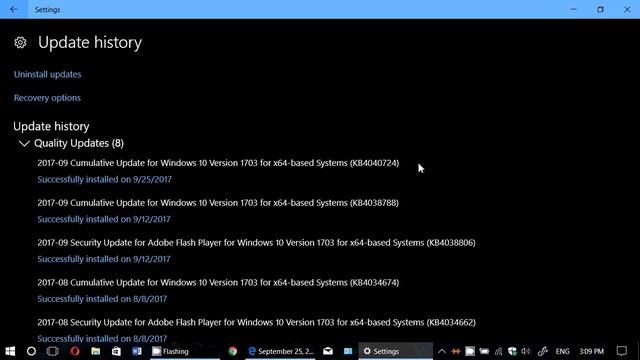Open Microsoft Word from the taskbar
Image resolution: width=640 pixels, height=360 pixels.
coord(137,351)
